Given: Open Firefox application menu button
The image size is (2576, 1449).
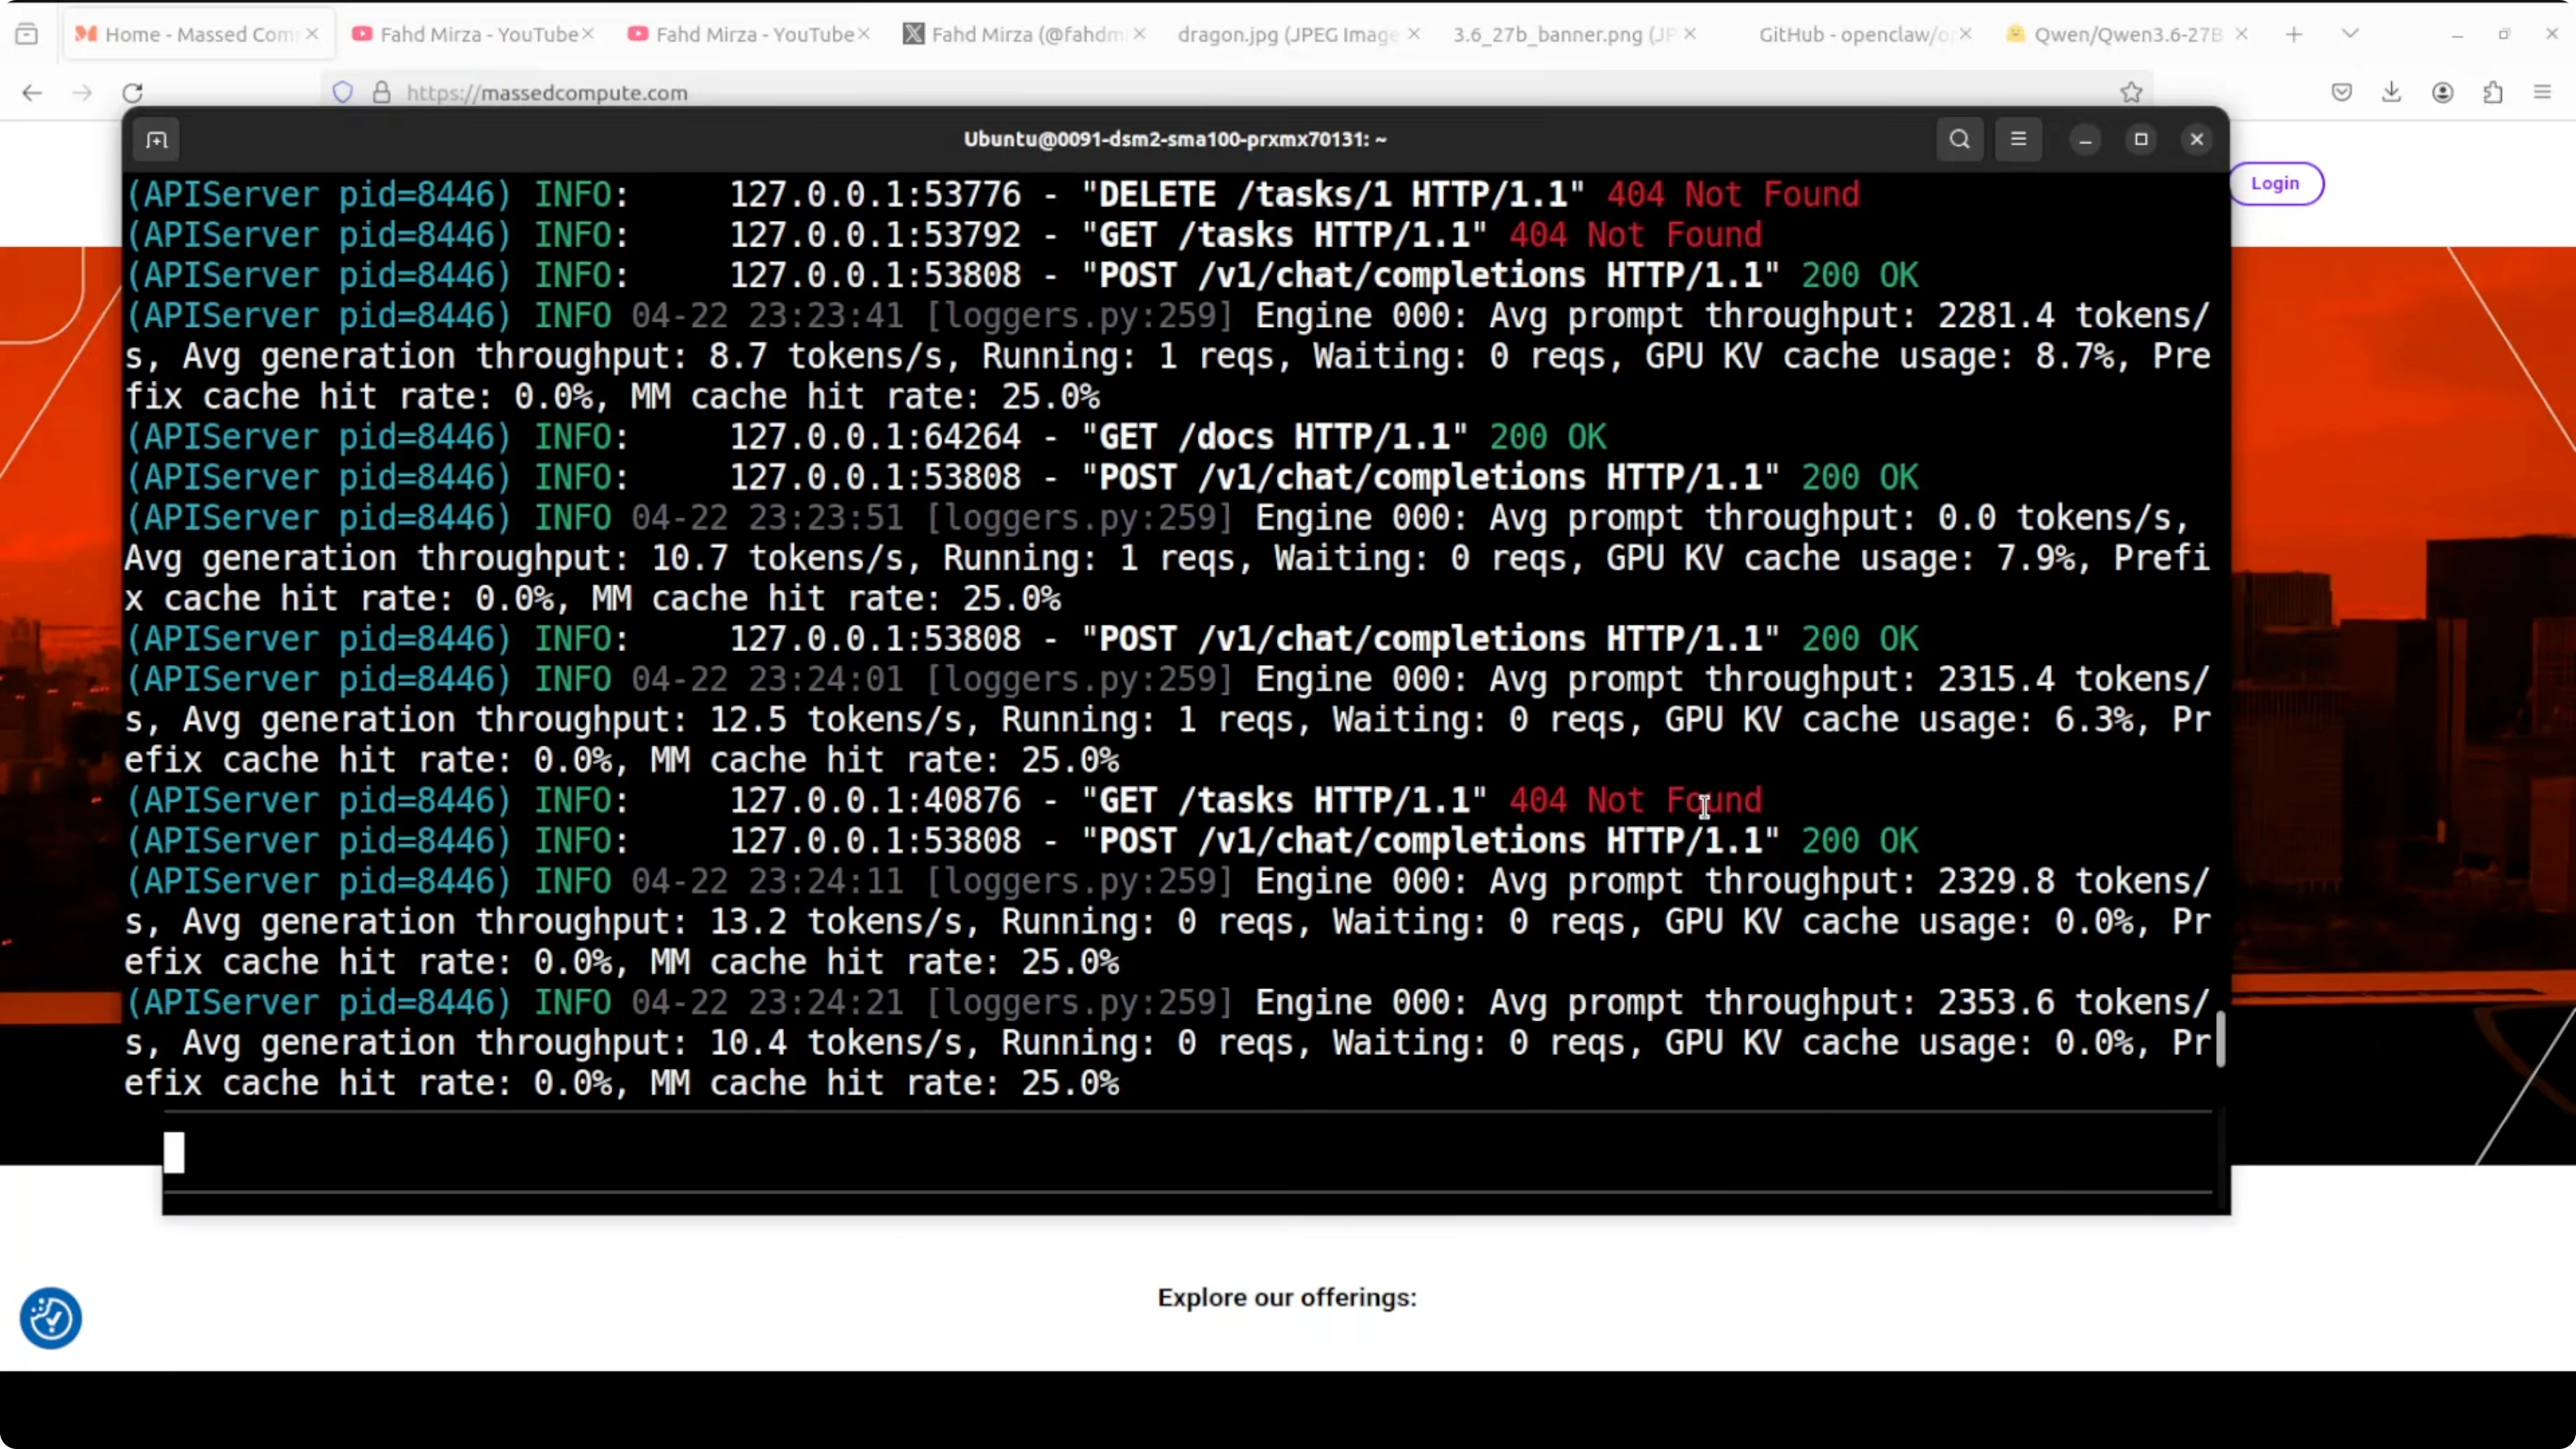Looking at the screenshot, I should coord(2542,93).
